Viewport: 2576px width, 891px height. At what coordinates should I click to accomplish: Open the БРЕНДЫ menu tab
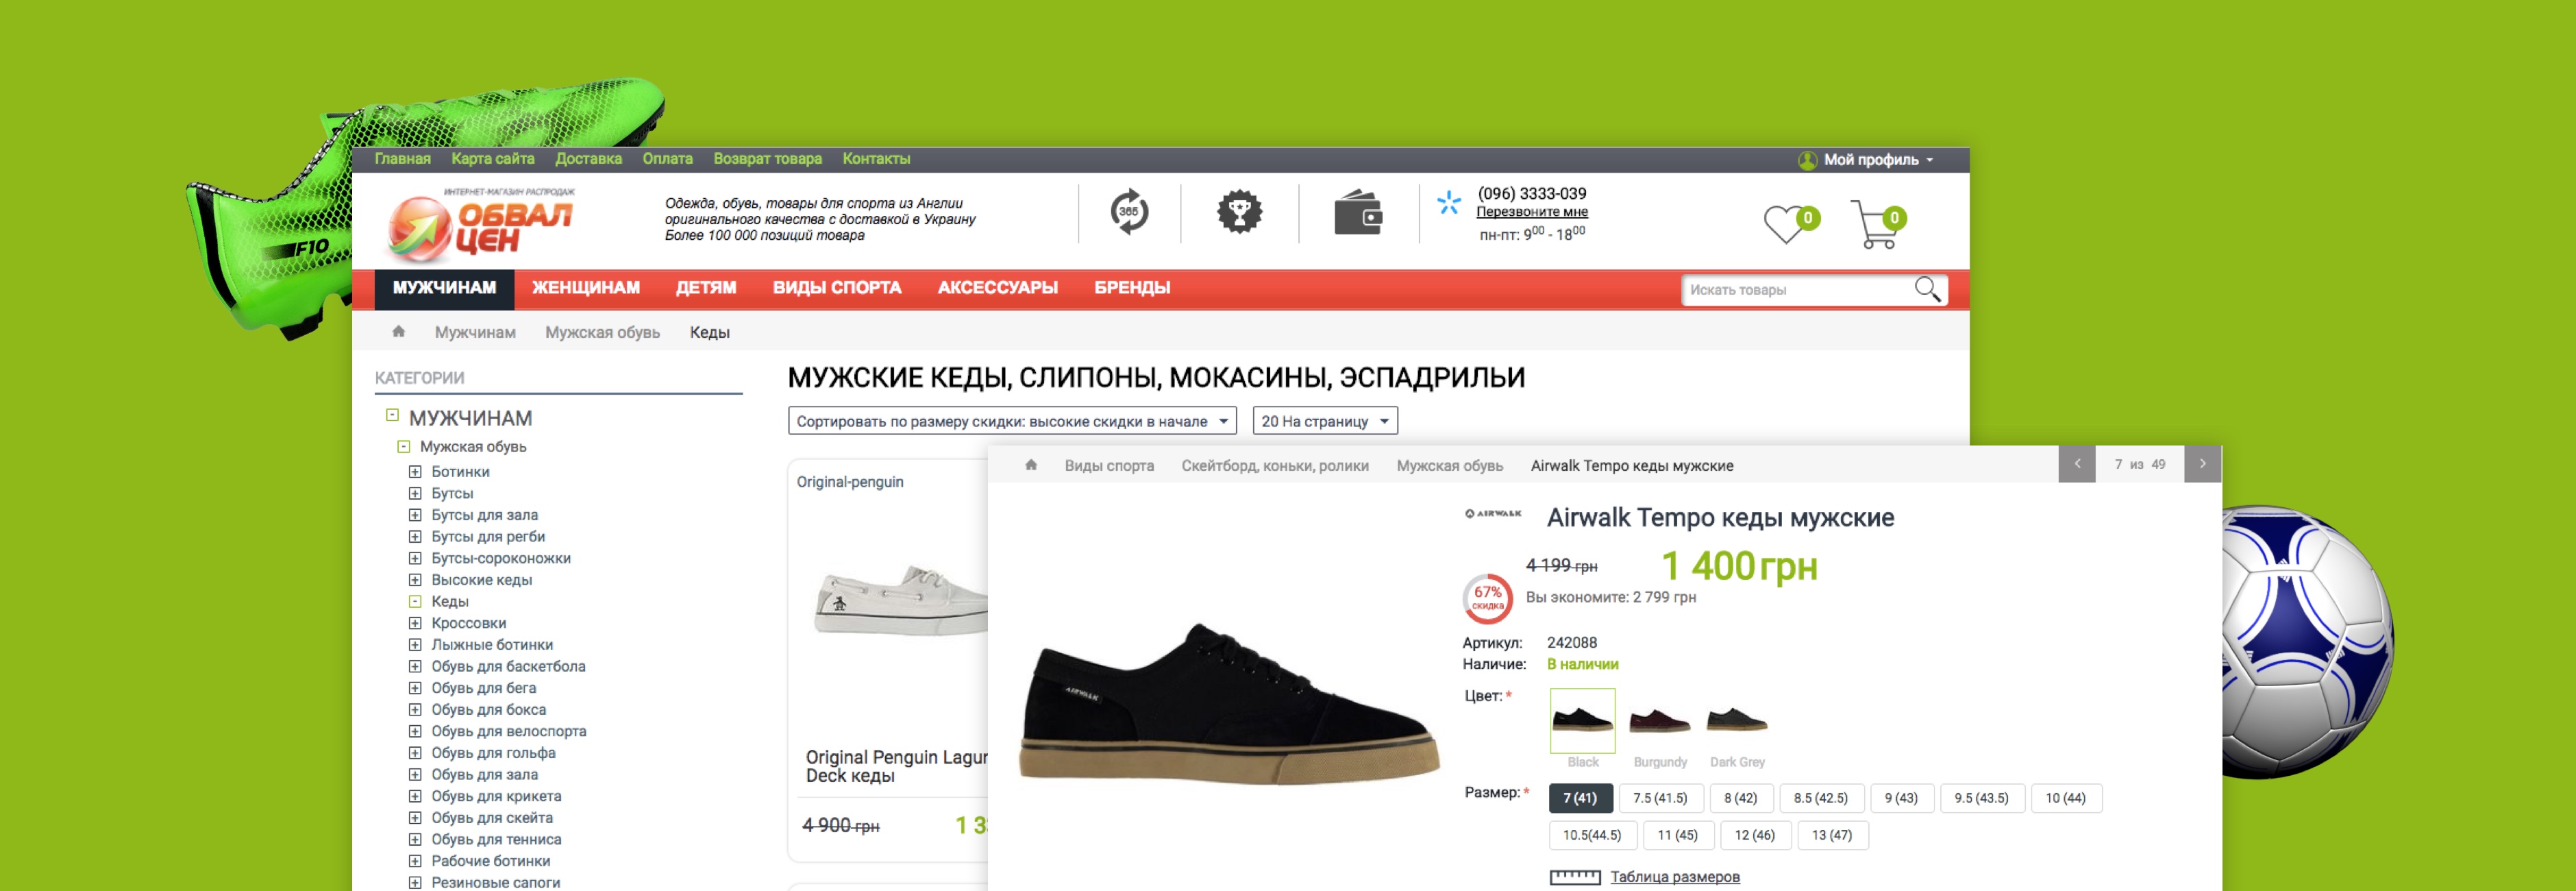click(x=1132, y=288)
